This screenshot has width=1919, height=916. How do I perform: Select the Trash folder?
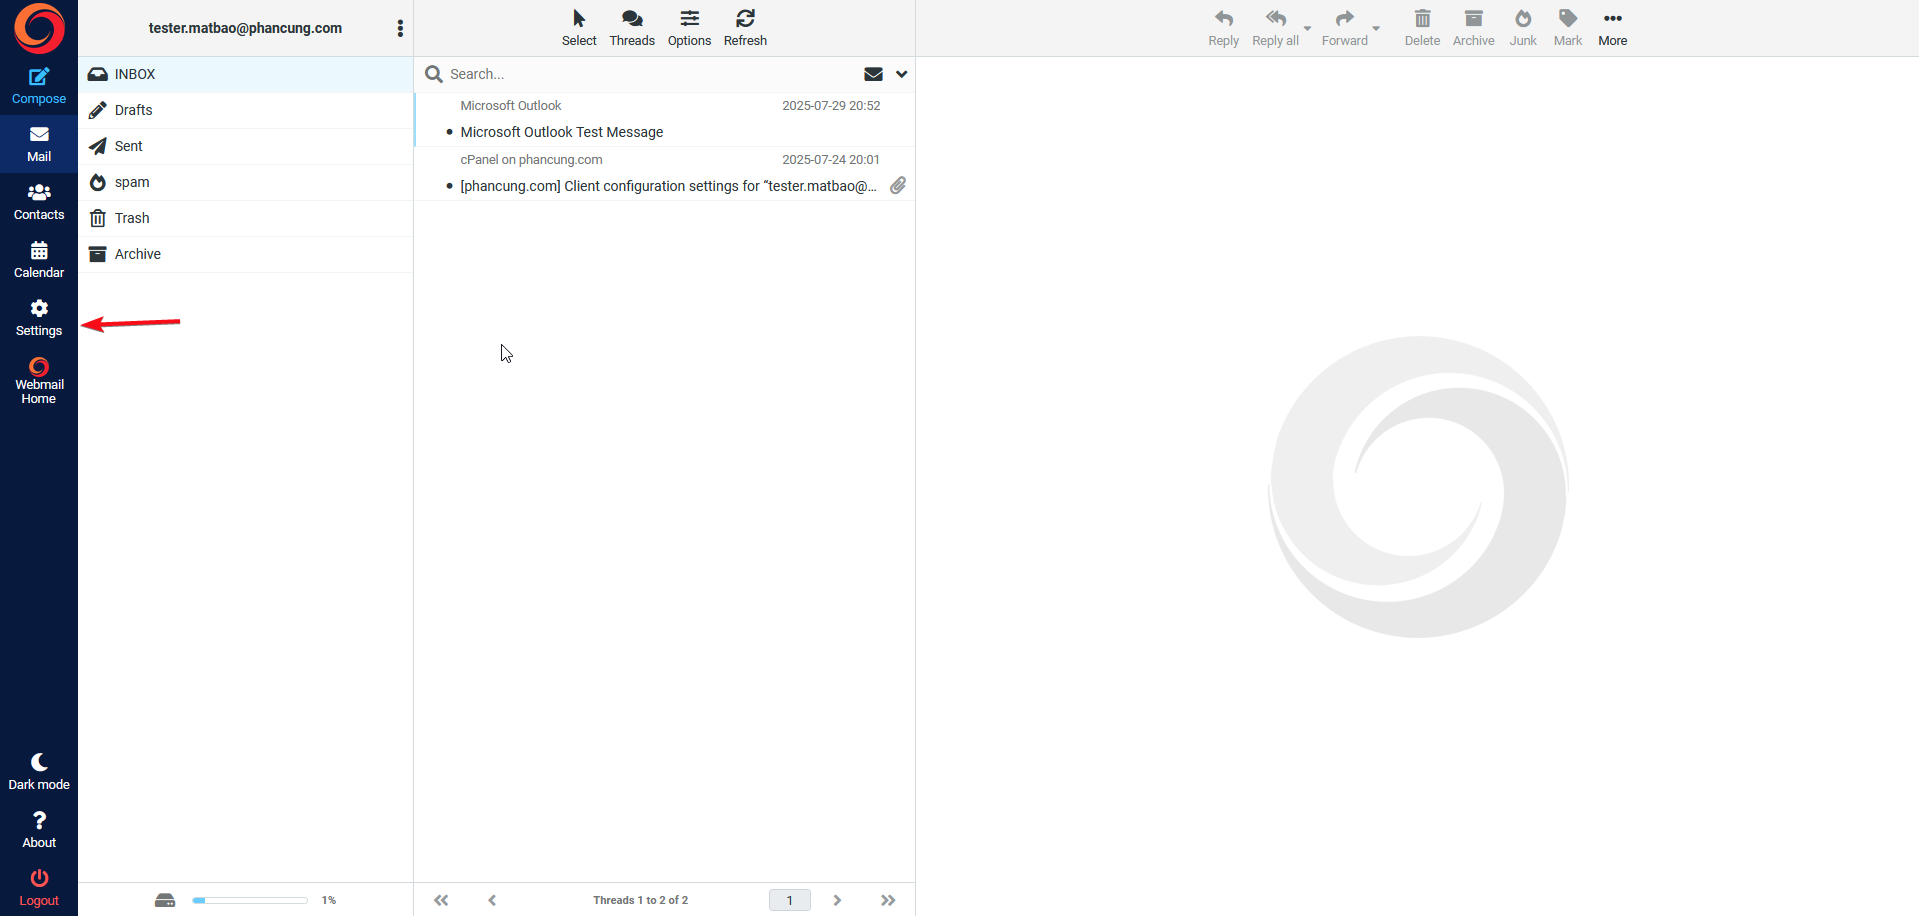coord(132,218)
